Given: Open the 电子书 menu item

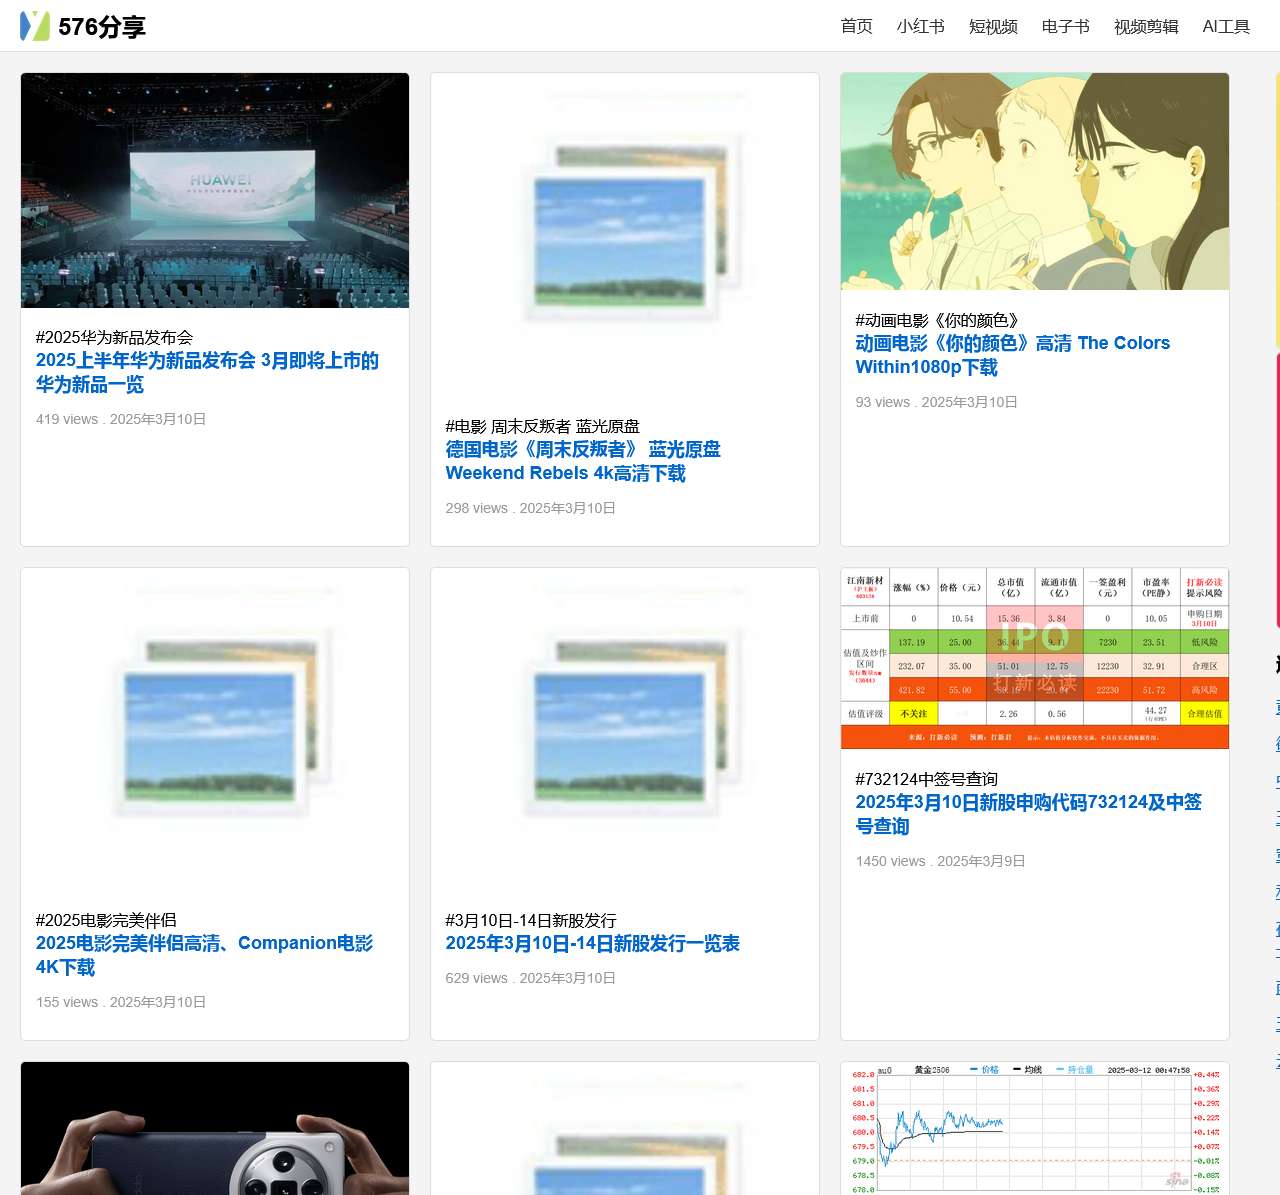Looking at the screenshot, I should coord(1065,26).
